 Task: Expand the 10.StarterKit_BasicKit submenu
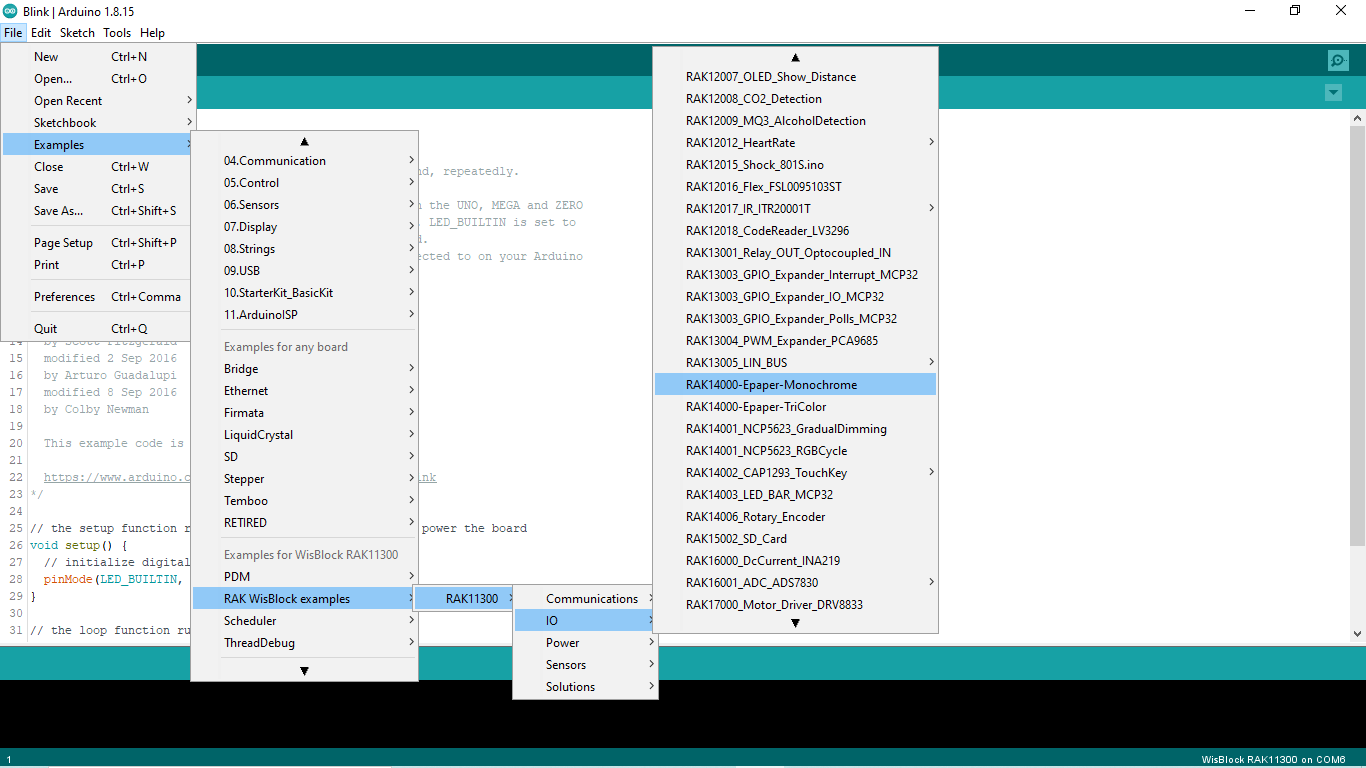coord(304,293)
